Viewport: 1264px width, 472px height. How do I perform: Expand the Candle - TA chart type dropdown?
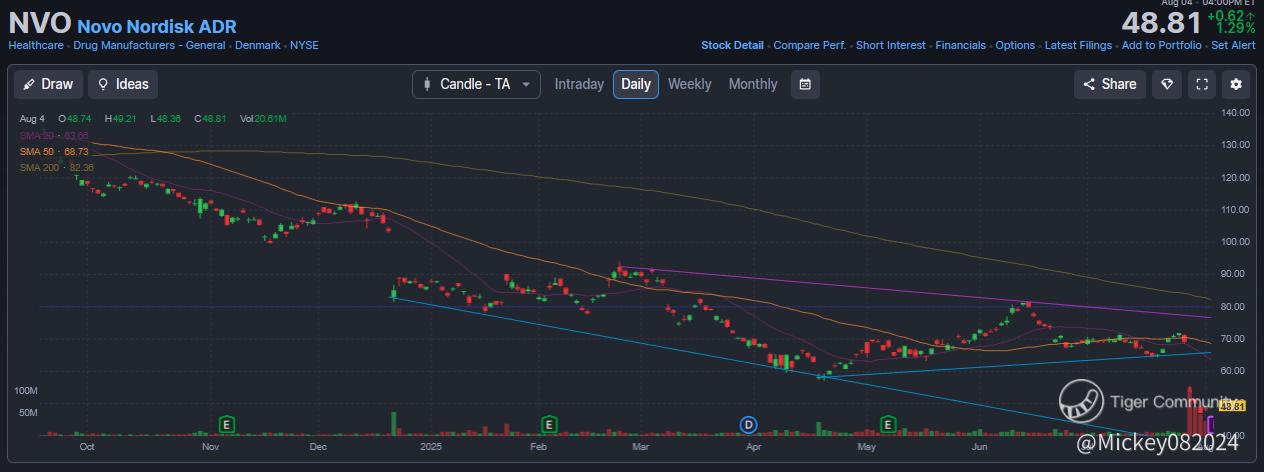point(476,84)
